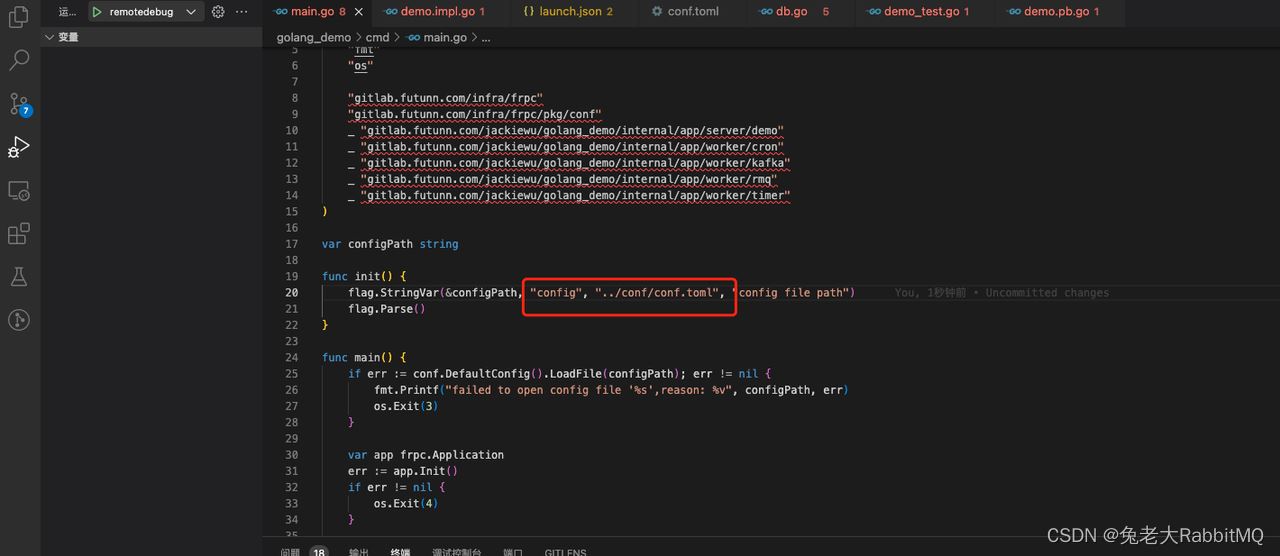Open the Search view icon
Image resolution: width=1280 pixels, height=556 pixels.
pyautogui.click(x=19, y=60)
